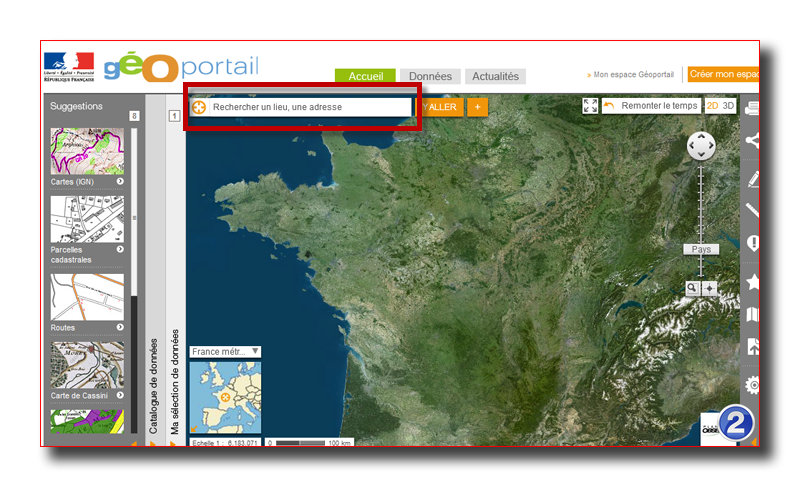Screen dimensions: 800x487
Task: Click the Y ALLER search button
Action: point(441,107)
